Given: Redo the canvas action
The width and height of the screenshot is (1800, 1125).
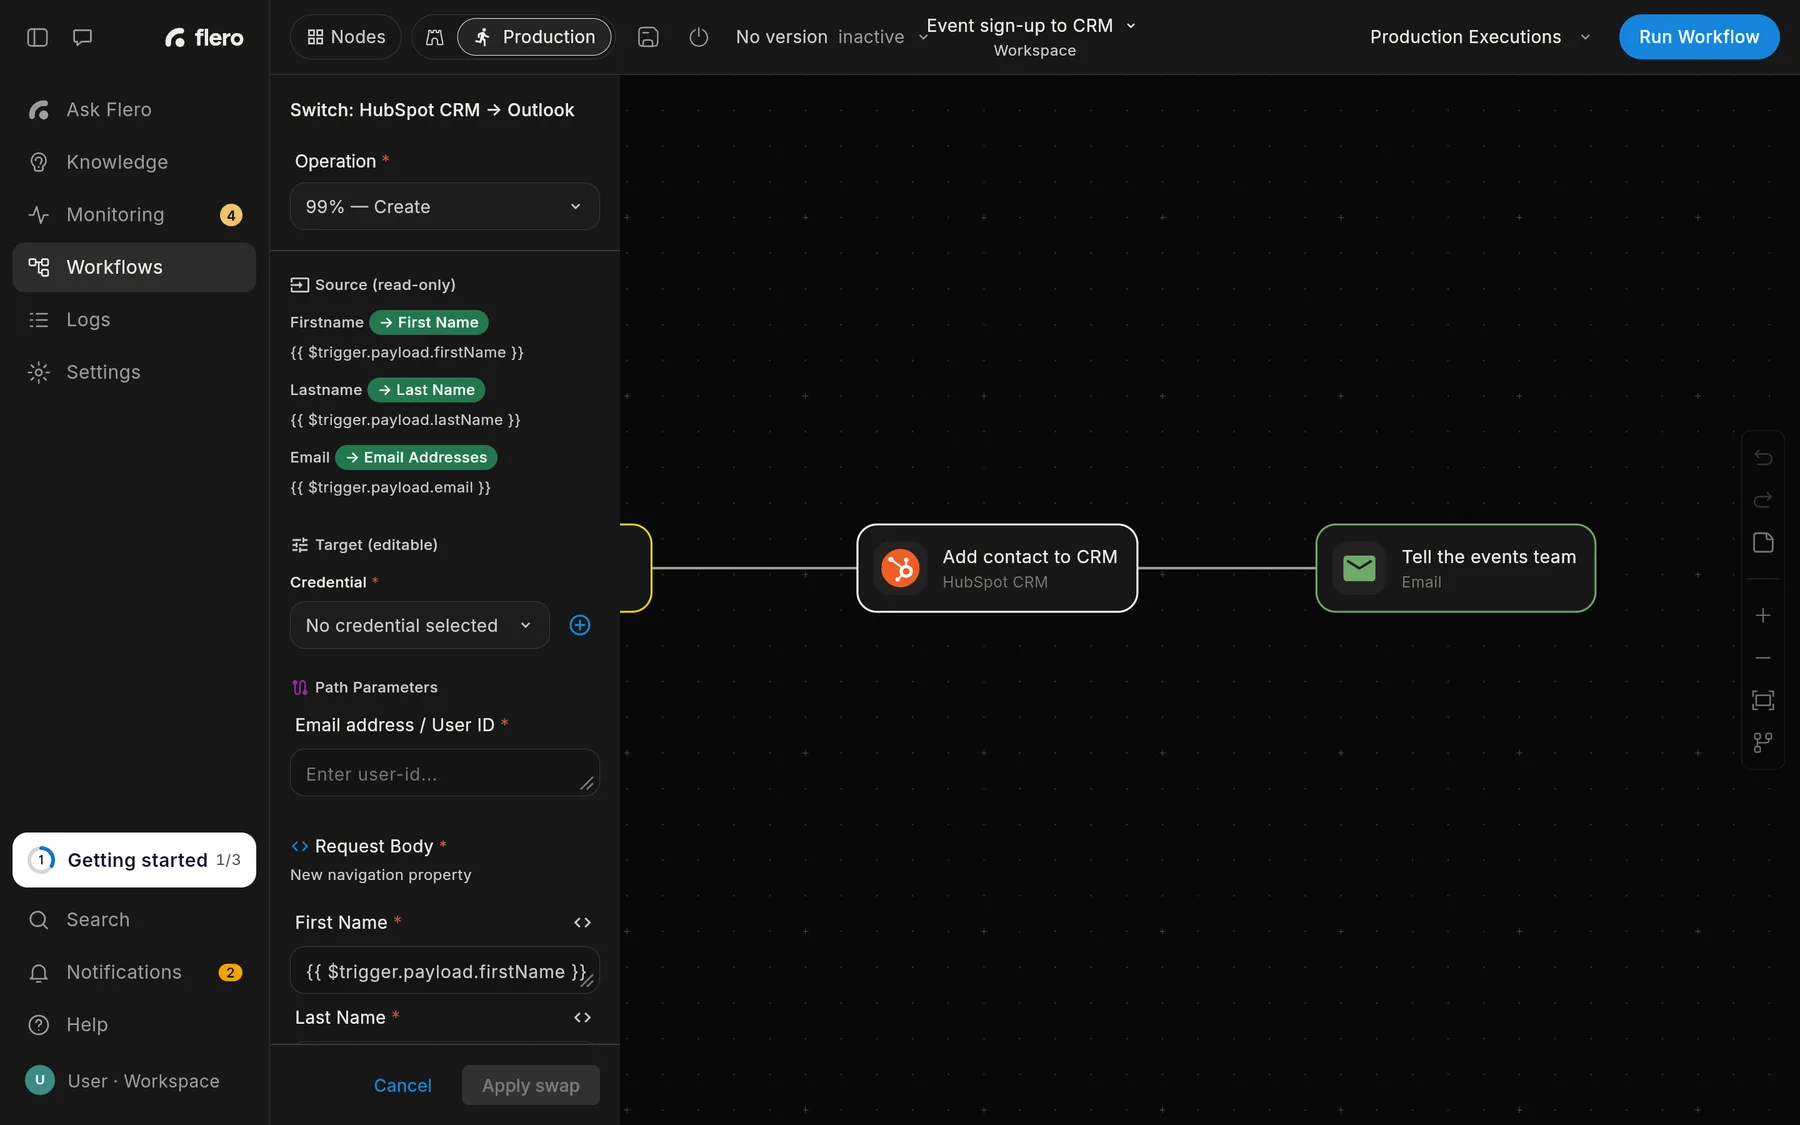Looking at the screenshot, I should point(1763,500).
